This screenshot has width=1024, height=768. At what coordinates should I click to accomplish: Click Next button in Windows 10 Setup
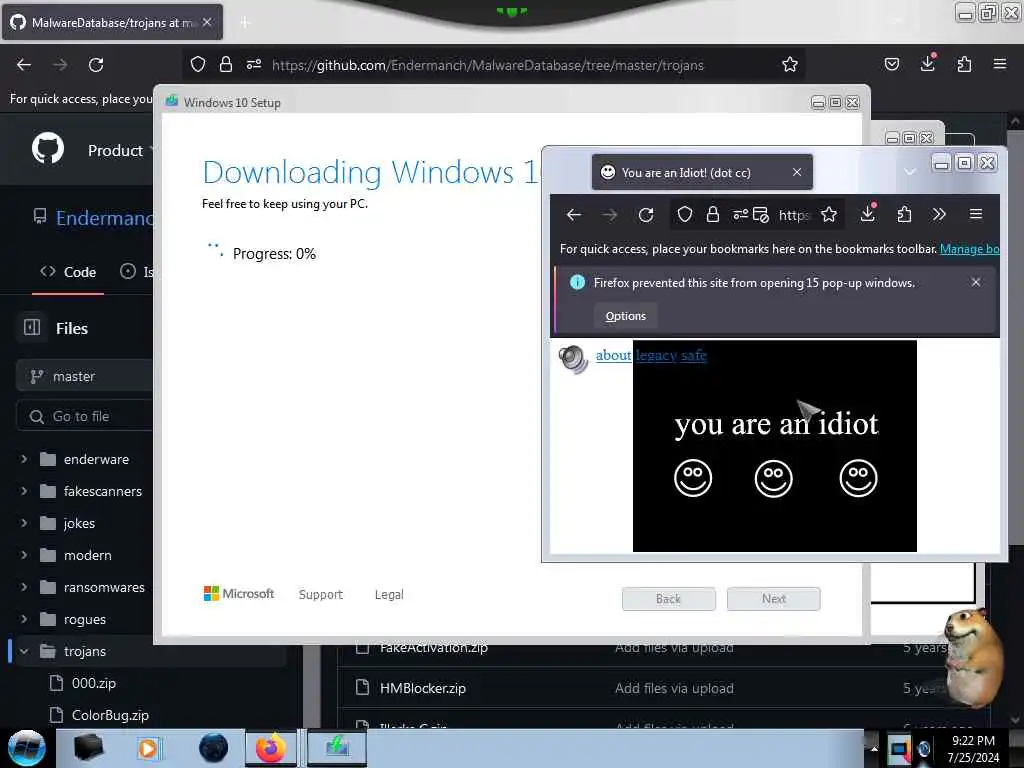(774, 599)
